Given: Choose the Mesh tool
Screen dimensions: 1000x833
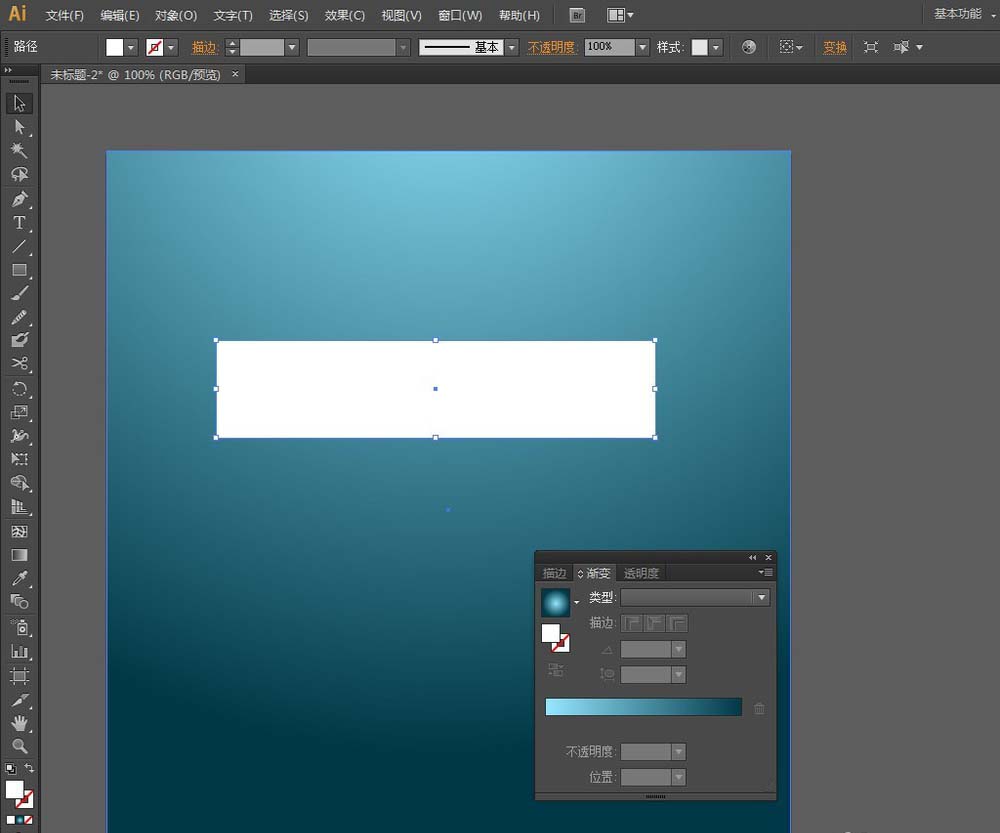Looking at the screenshot, I should tap(19, 531).
